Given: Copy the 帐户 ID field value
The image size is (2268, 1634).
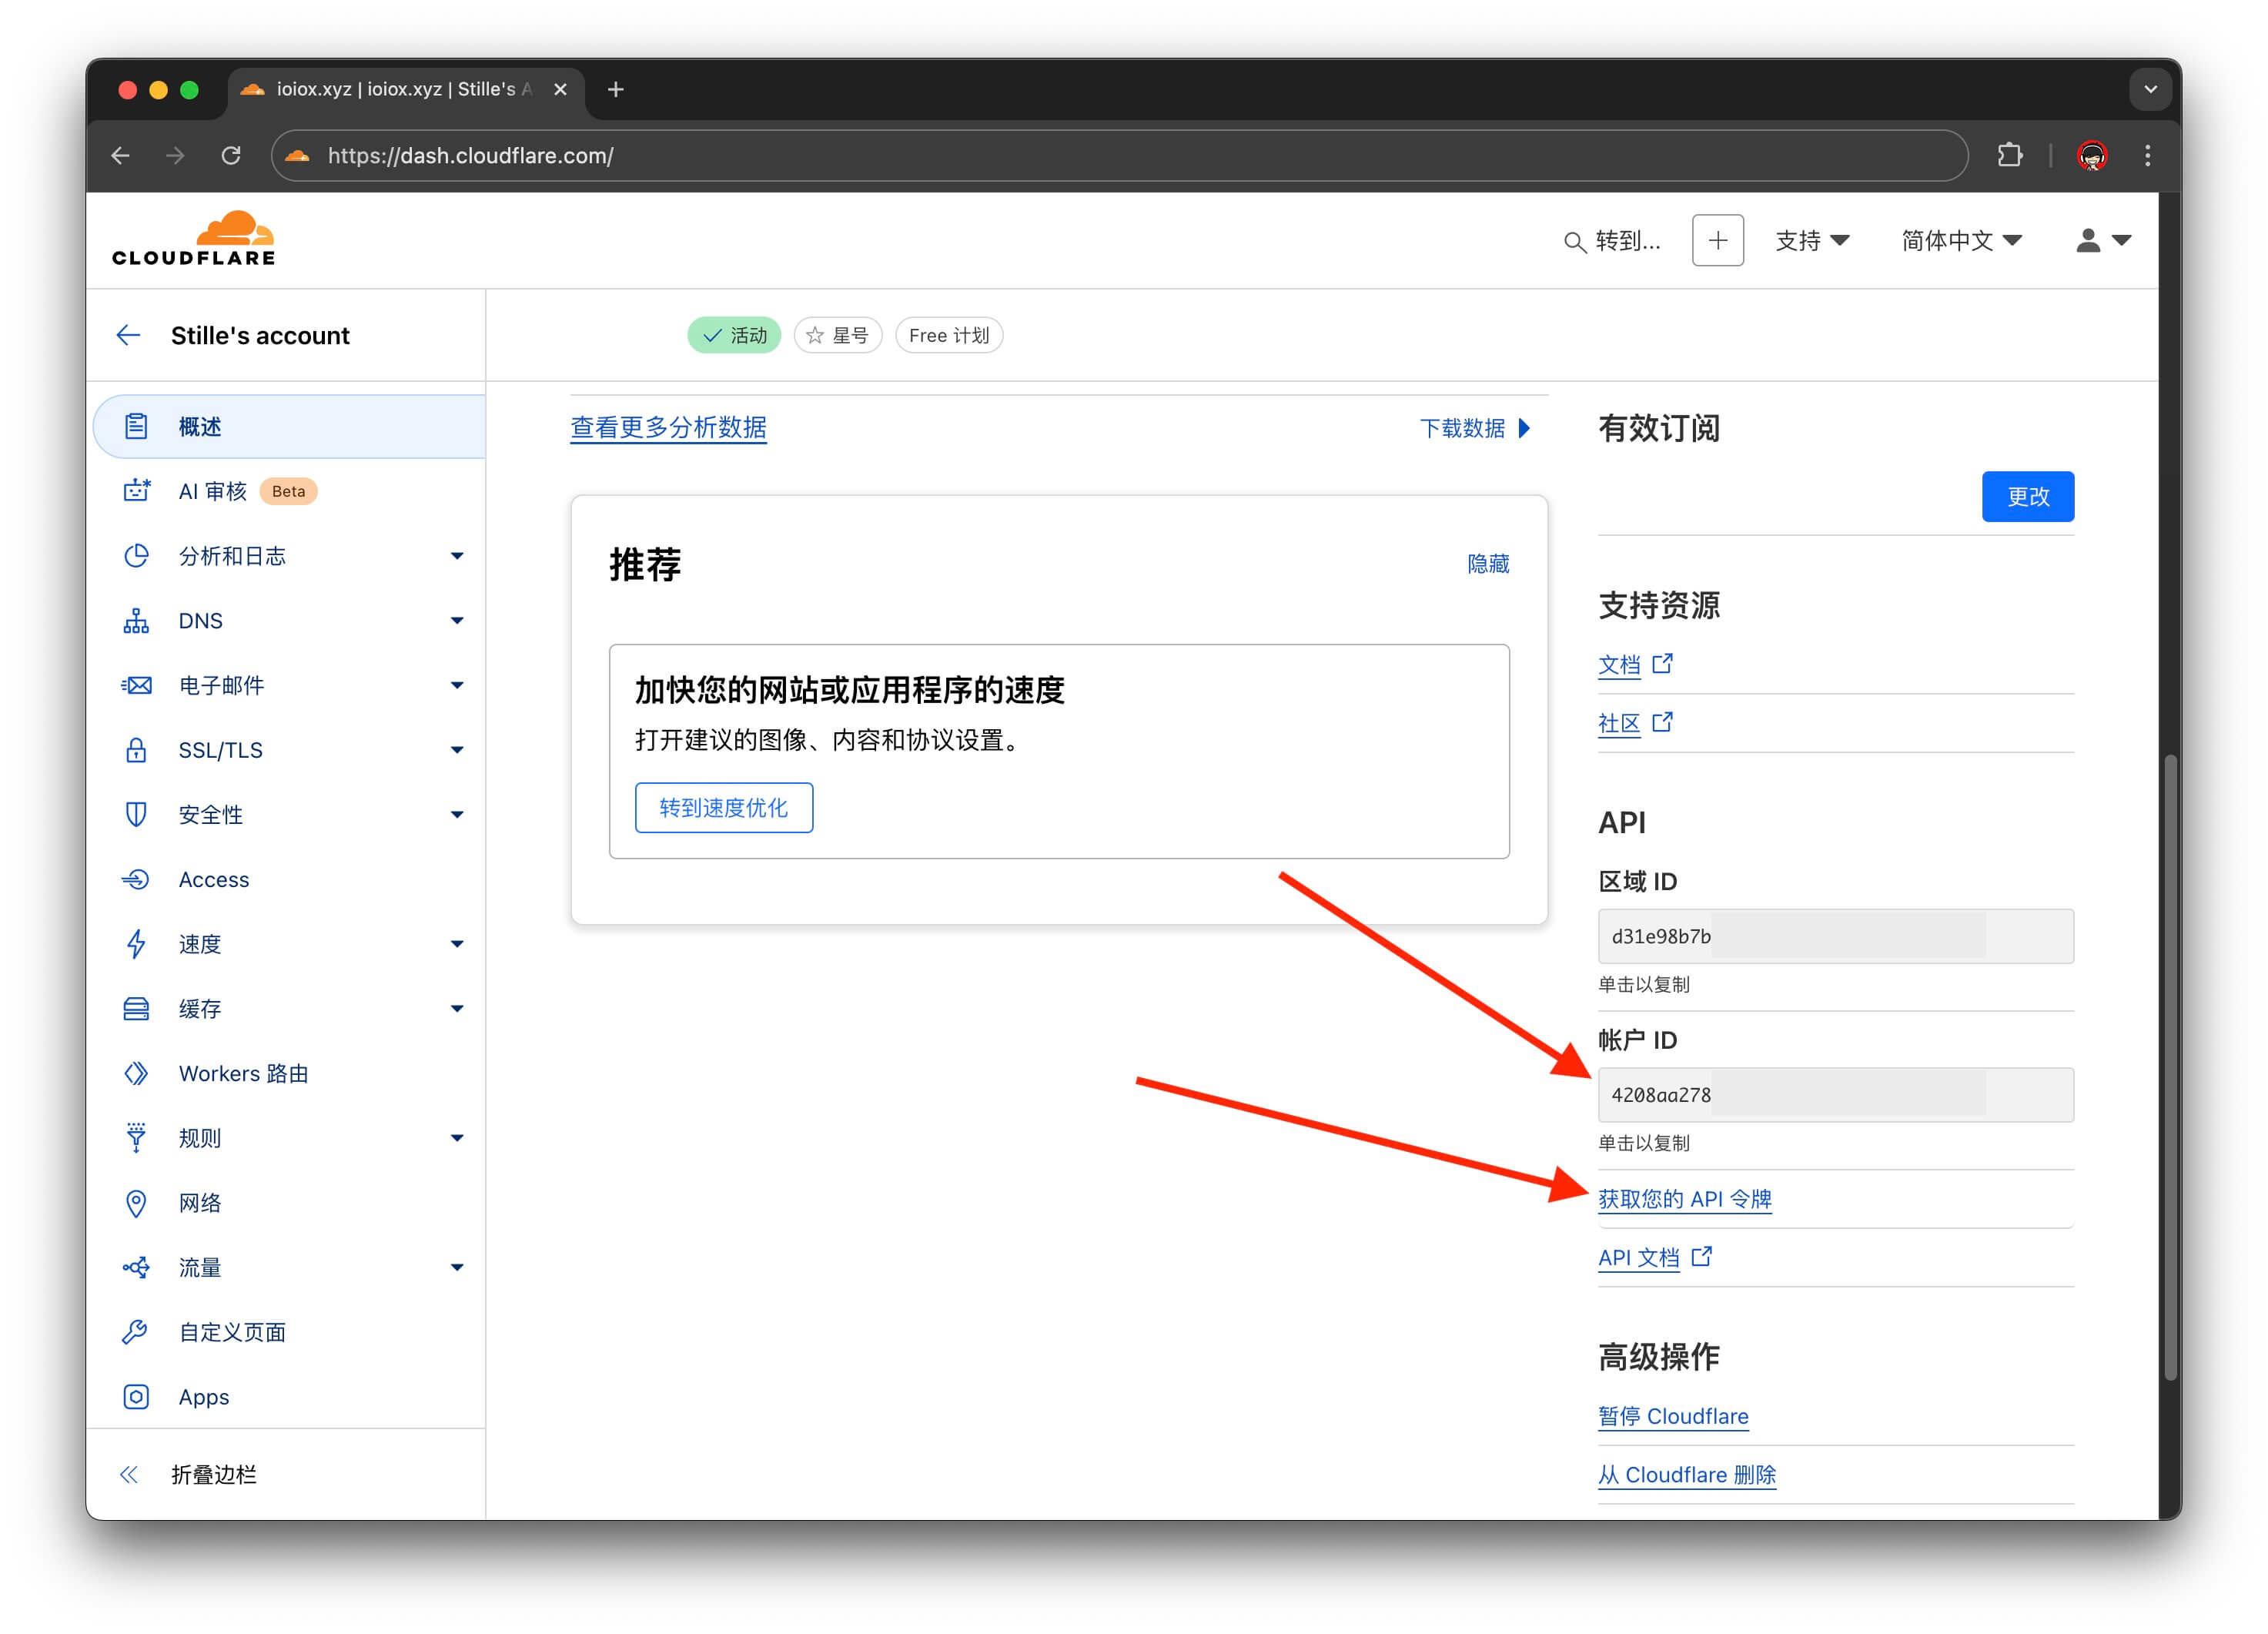Looking at the screenshot, I should point(1836,1095).
